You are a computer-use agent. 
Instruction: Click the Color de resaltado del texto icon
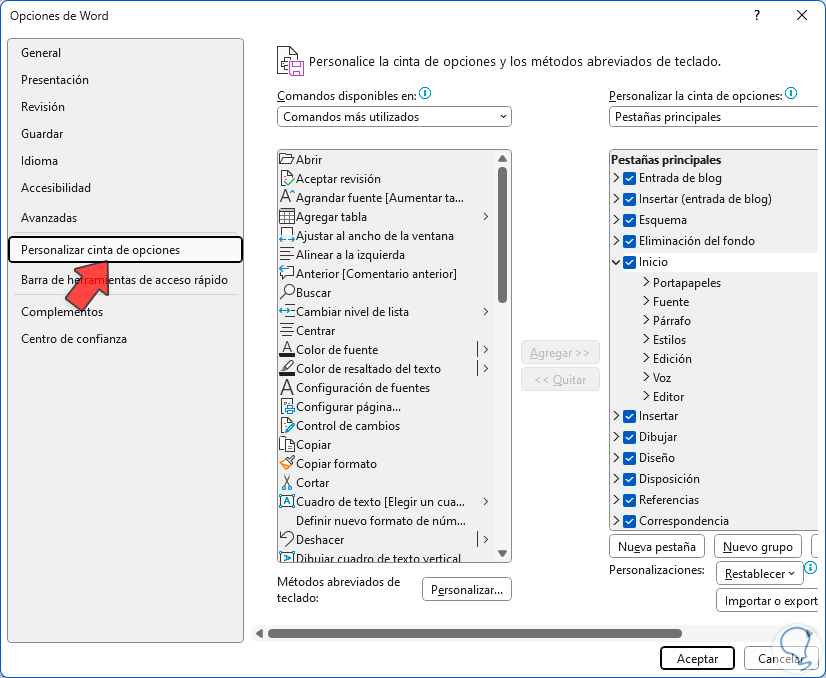click(287, 368)
